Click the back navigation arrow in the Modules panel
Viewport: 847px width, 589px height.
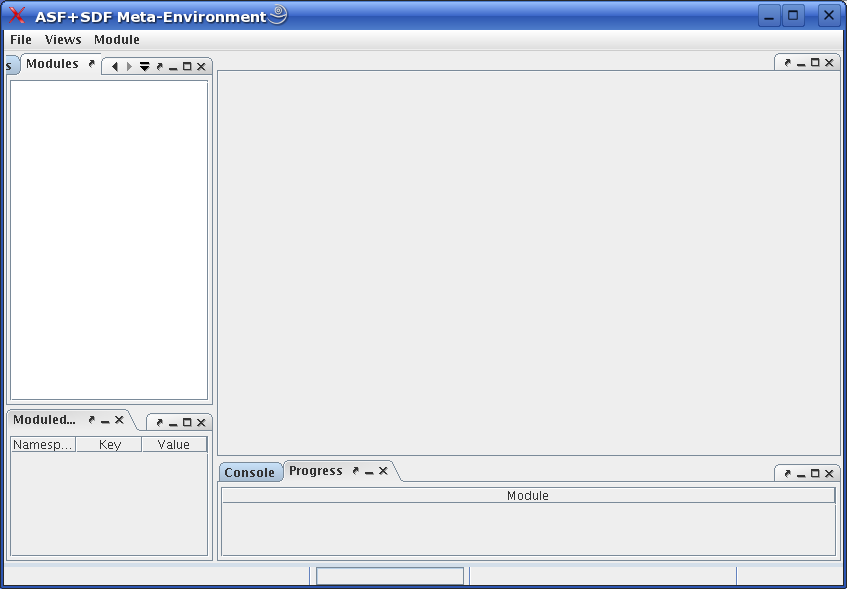coord(115,66)
